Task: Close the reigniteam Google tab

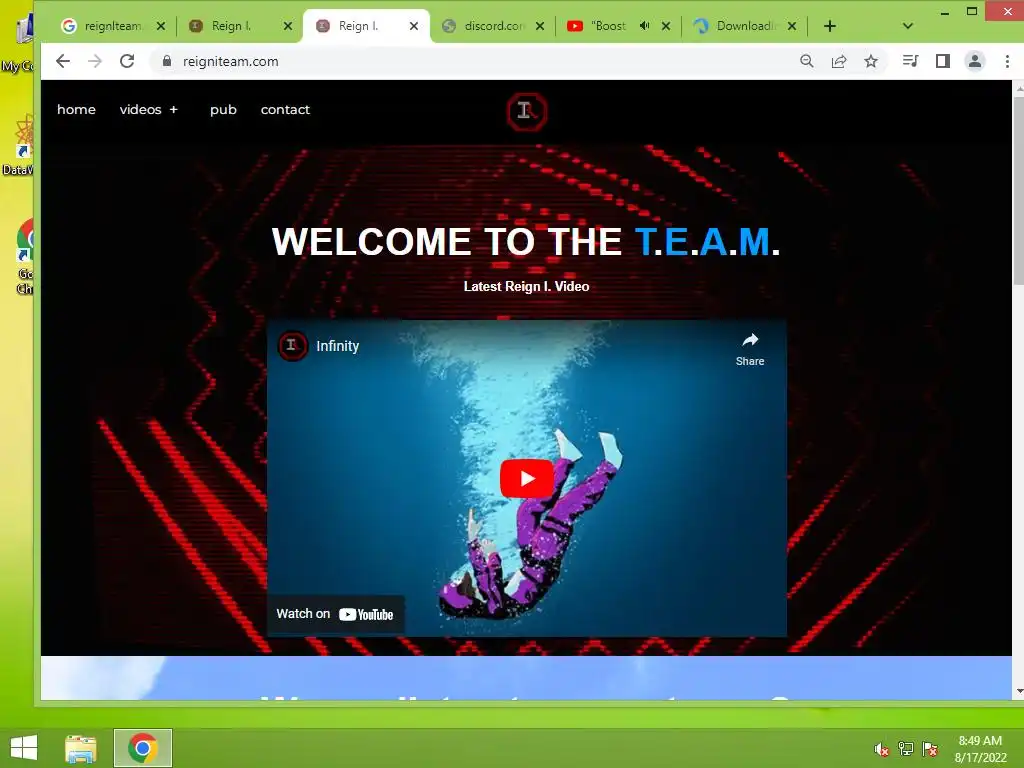Action: (x=161, y=26)
